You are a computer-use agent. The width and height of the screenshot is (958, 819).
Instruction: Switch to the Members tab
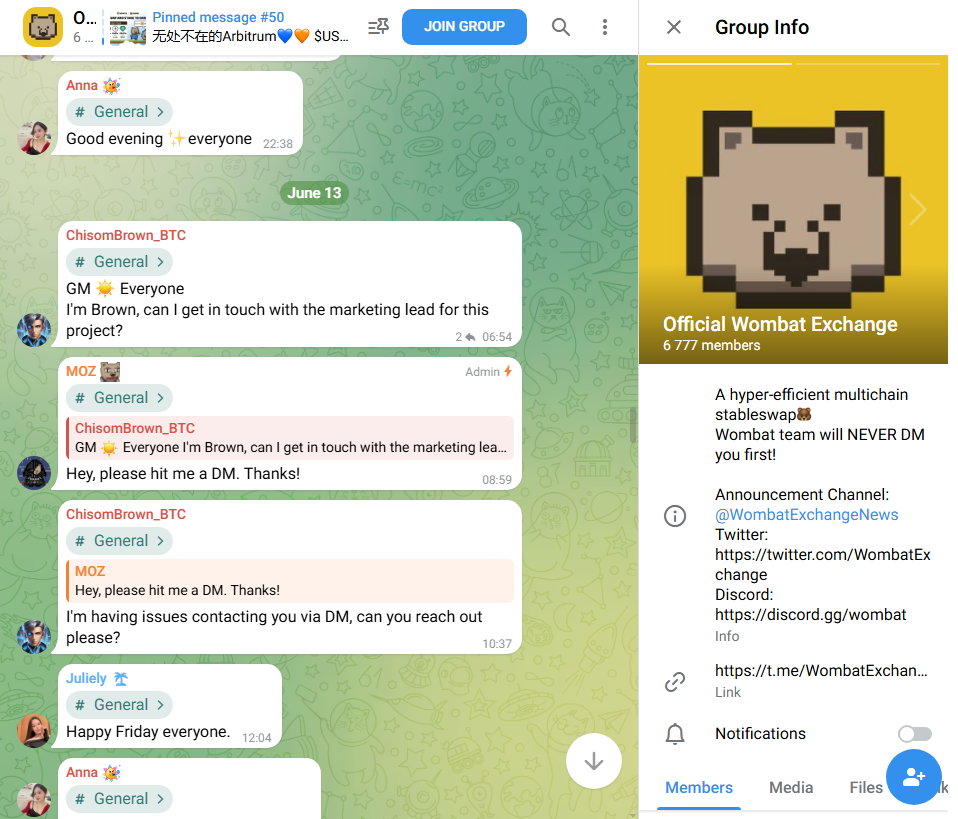[699, 788]
